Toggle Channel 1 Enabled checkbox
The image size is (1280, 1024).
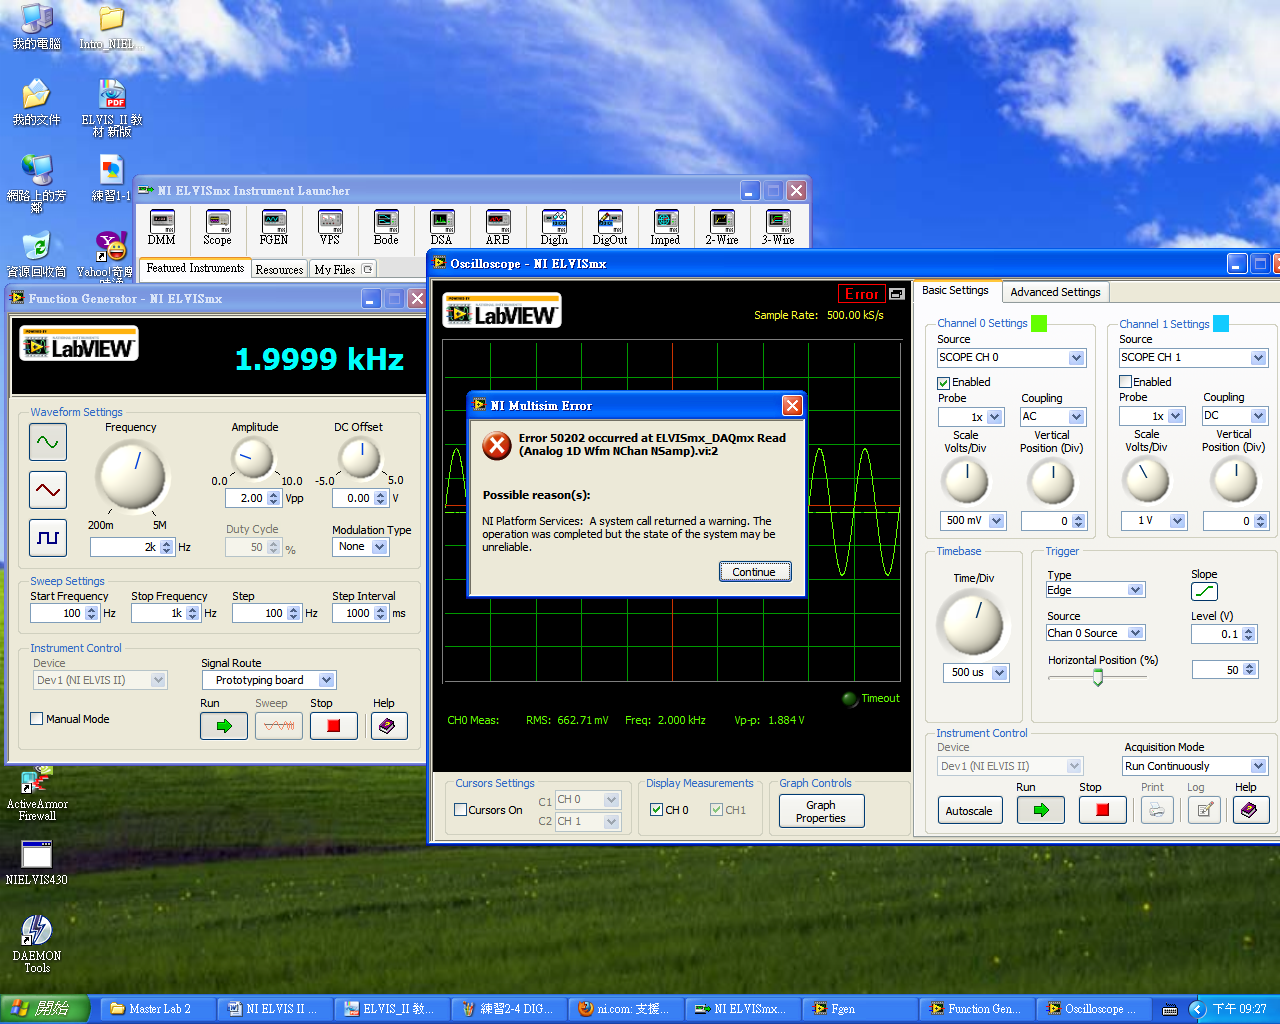(x=1125, y=382)
